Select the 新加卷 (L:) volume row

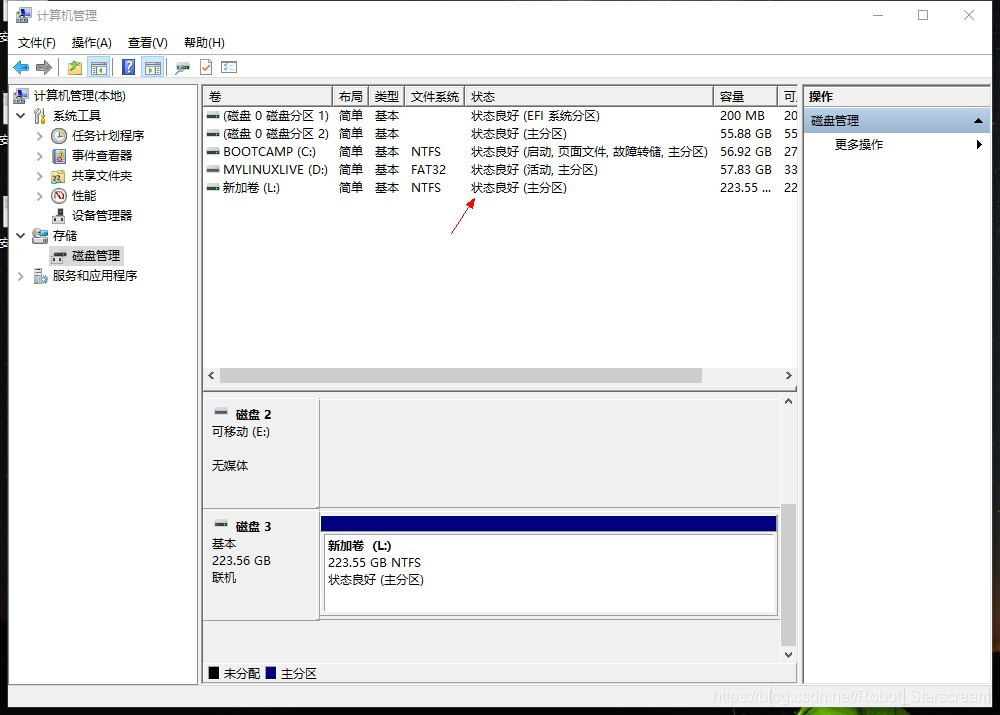(x=501, y=188)
